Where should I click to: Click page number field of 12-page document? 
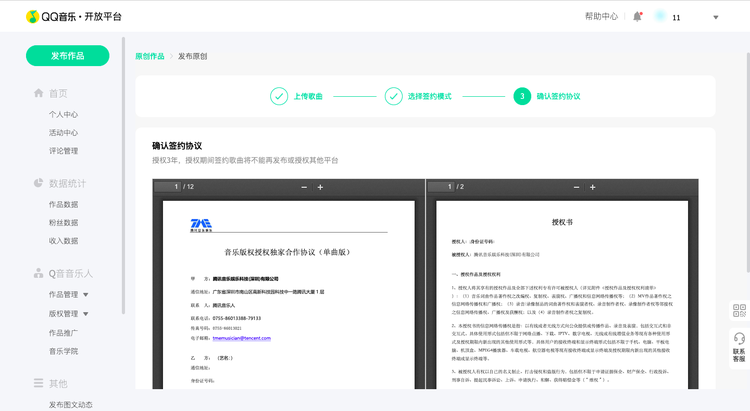[x=168, y=187]
